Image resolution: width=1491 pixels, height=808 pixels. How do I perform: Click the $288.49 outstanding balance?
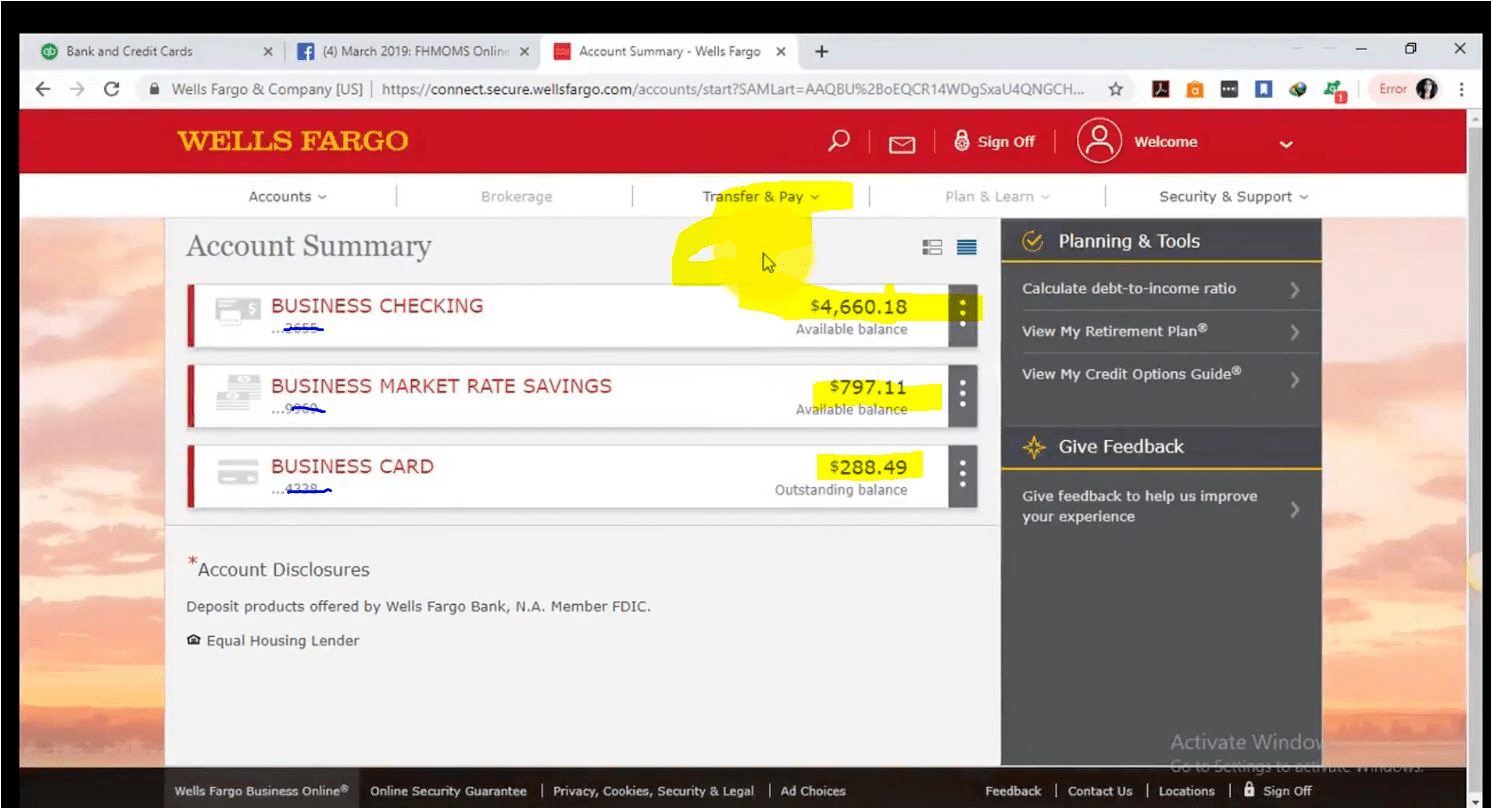point(868,466)
